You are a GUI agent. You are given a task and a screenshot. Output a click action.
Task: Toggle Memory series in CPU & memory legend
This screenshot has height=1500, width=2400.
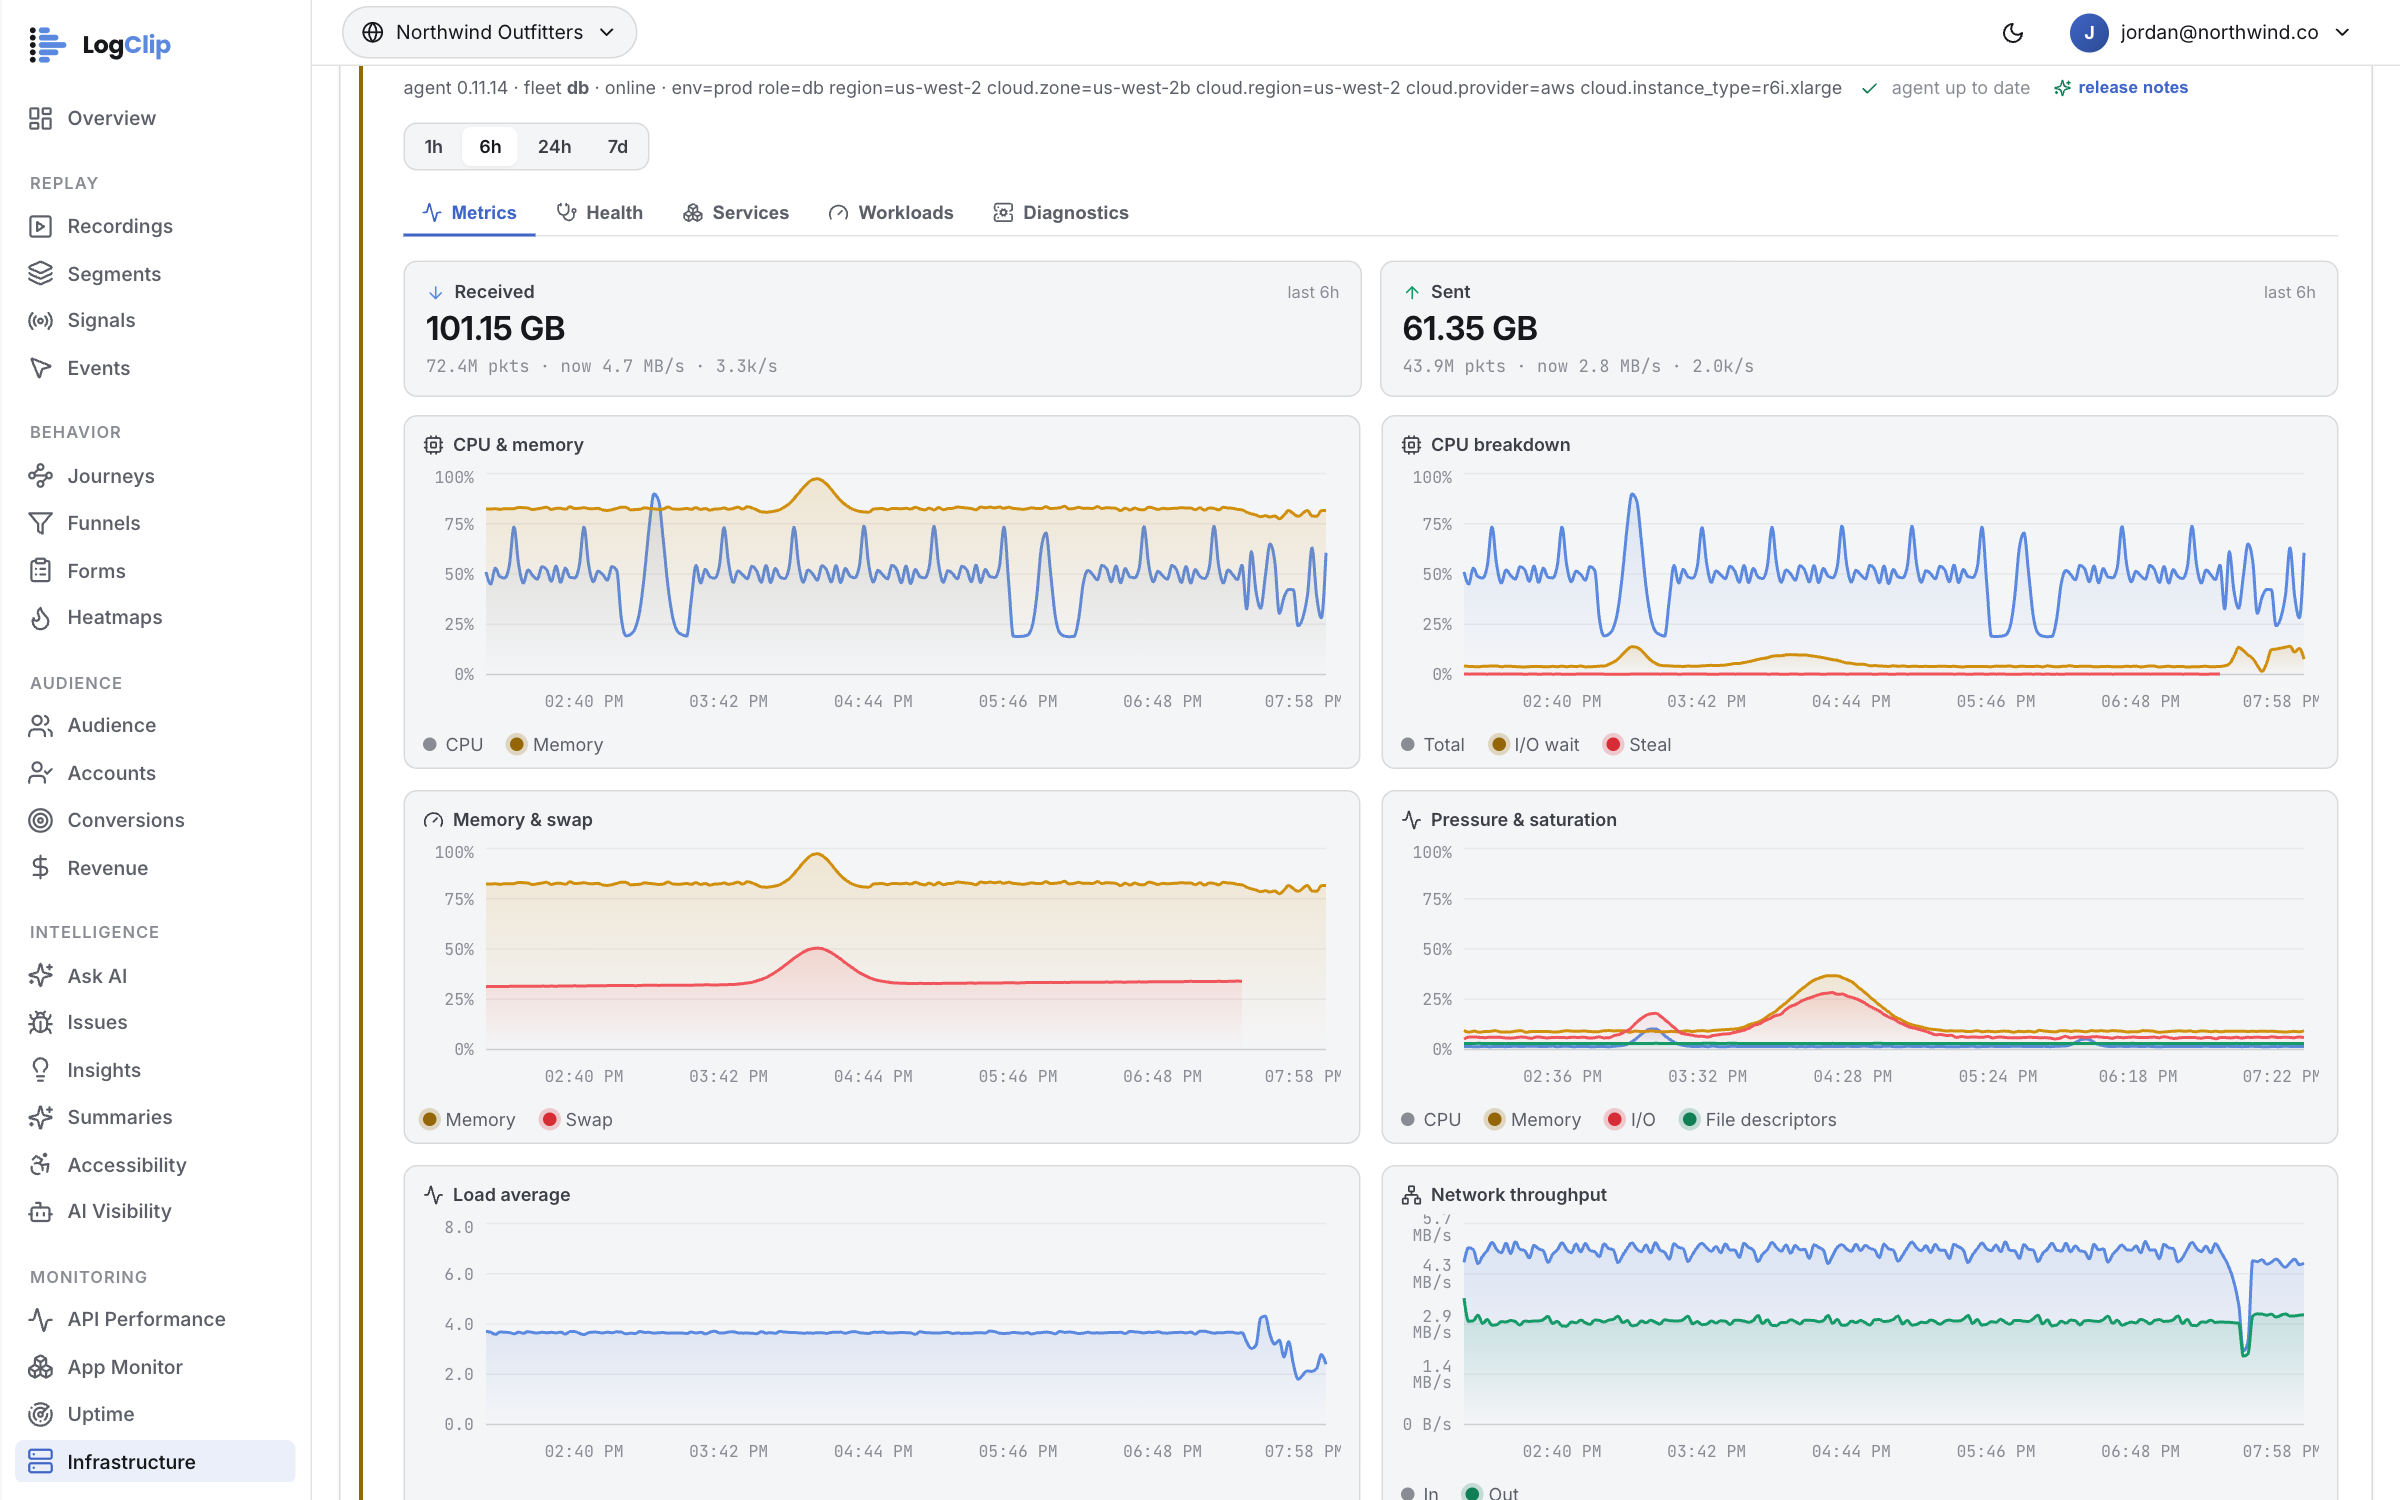pos(555,745)
